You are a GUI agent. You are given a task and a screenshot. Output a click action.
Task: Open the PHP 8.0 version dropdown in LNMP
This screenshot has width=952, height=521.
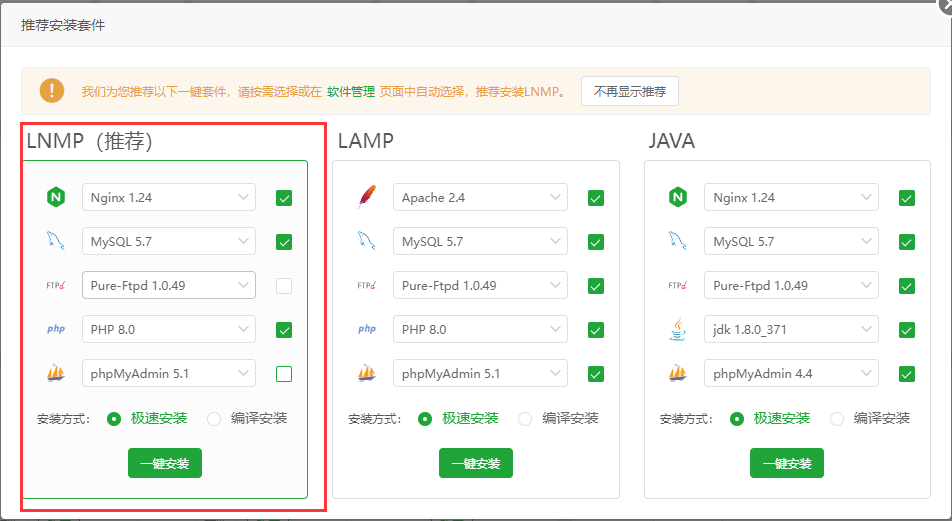click(169, 329)
